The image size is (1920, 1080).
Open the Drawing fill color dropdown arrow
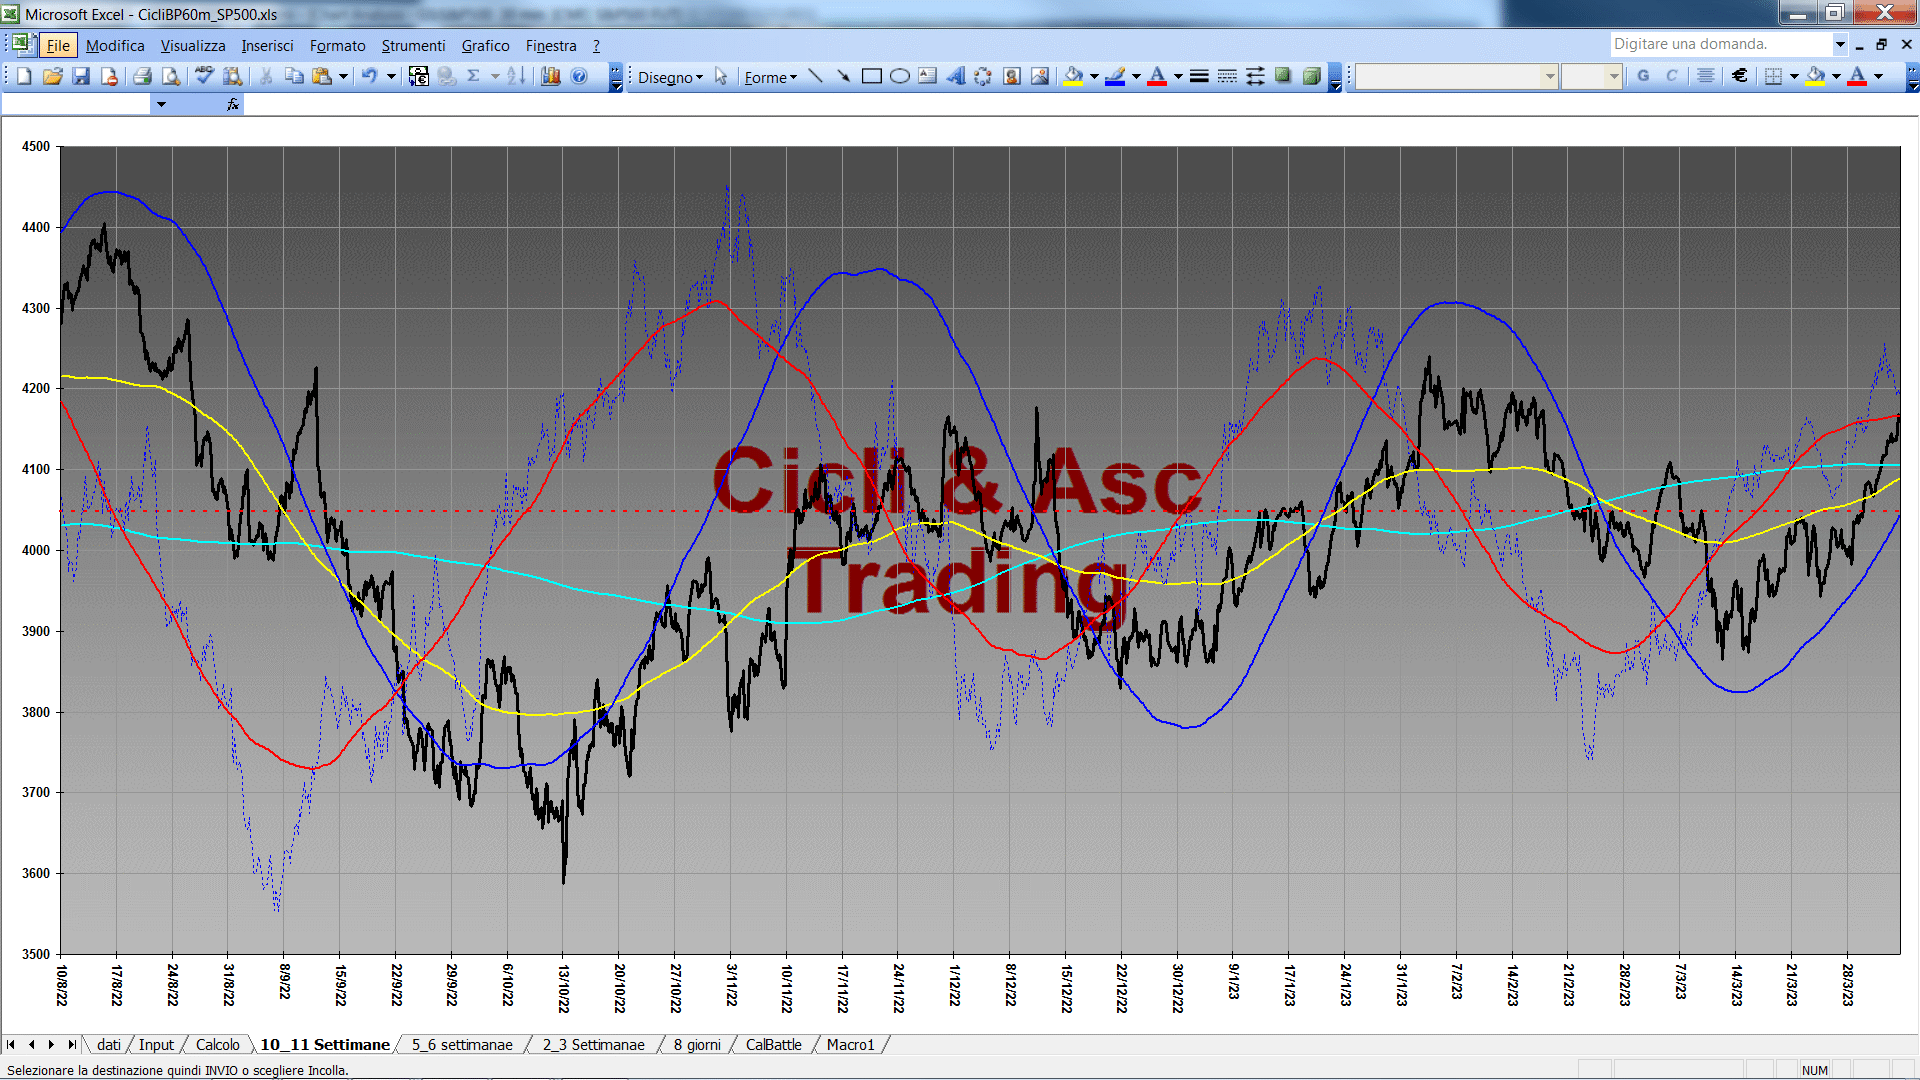tap(1094, 76)
